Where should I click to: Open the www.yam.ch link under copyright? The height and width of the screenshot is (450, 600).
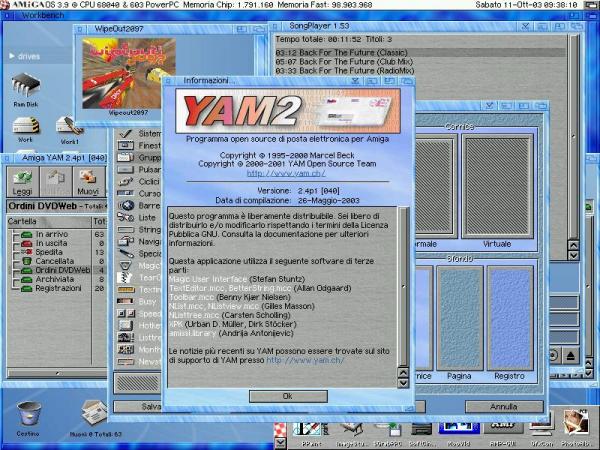286,173
